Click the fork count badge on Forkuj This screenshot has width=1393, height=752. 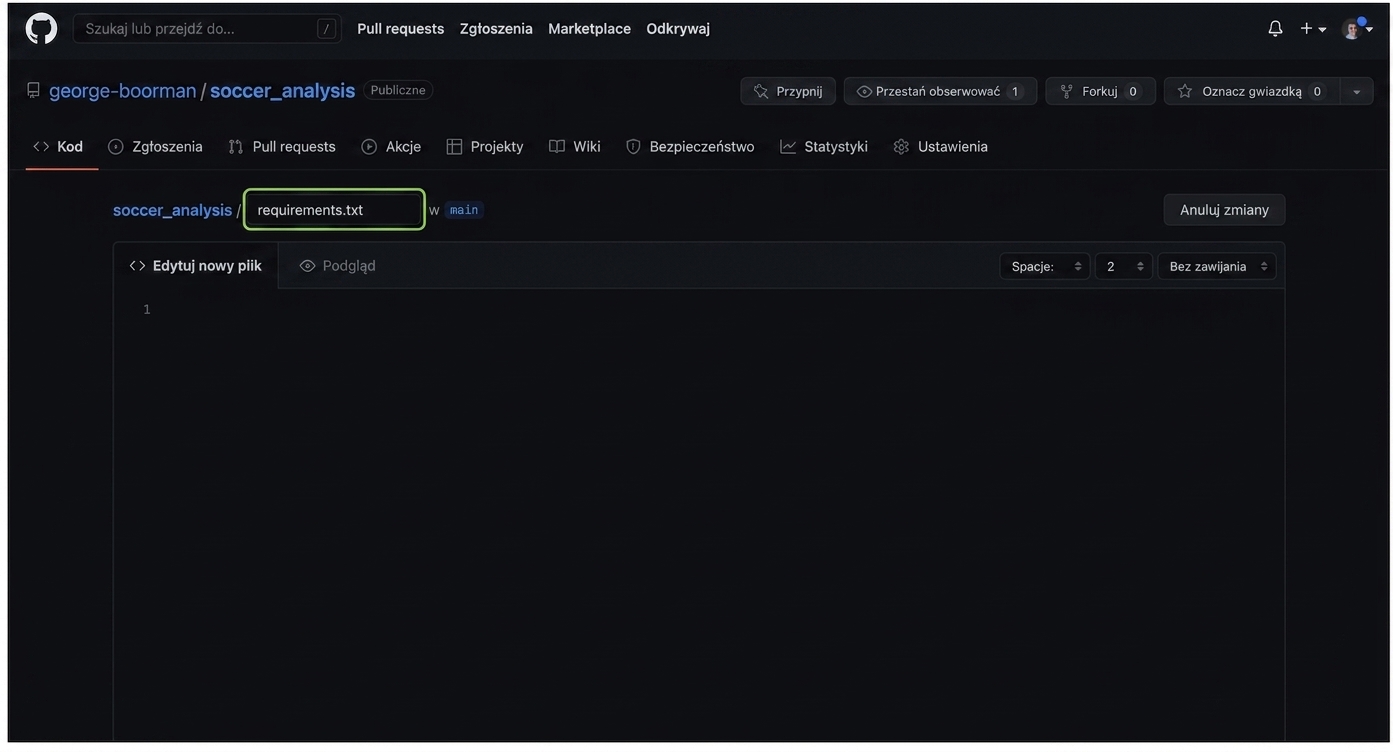tap(1133, 92)
